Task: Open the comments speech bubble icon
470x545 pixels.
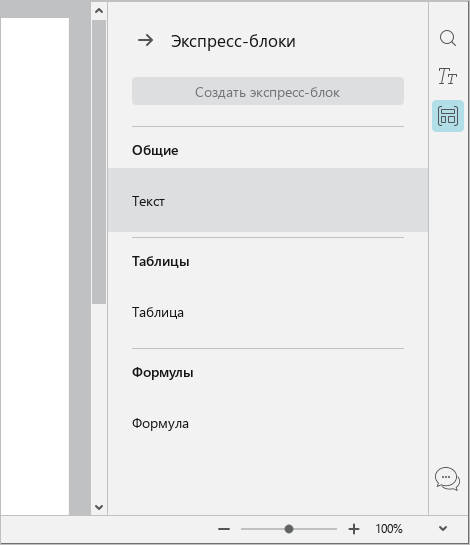Action: click(447, 479)
